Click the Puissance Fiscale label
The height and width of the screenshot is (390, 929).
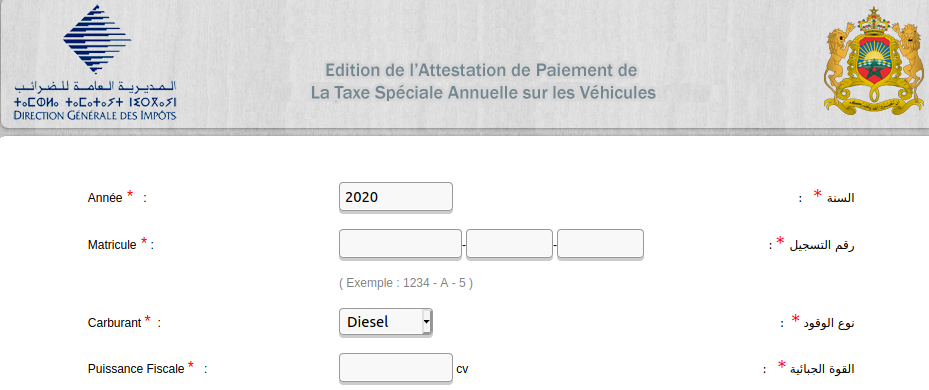[x=136, y=369]
